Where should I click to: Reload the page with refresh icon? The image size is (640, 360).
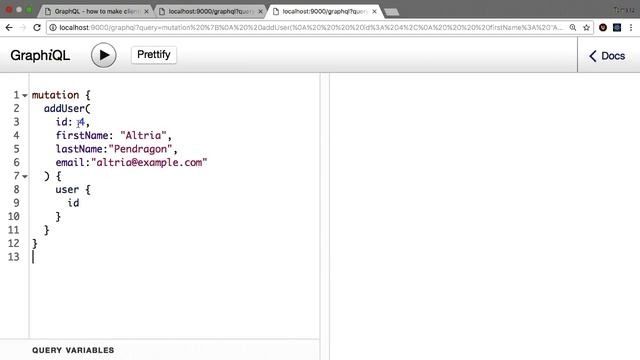[x=37, y=27]
